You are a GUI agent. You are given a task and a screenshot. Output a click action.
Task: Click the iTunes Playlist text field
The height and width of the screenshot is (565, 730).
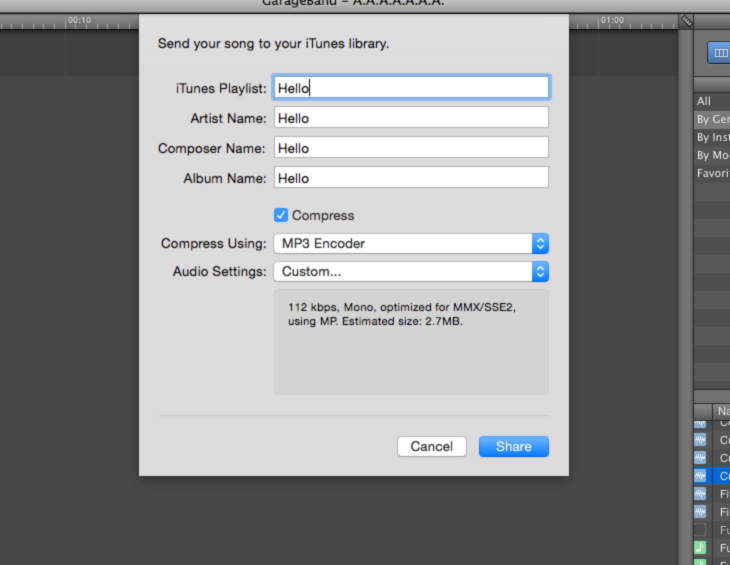click(411, 88)
